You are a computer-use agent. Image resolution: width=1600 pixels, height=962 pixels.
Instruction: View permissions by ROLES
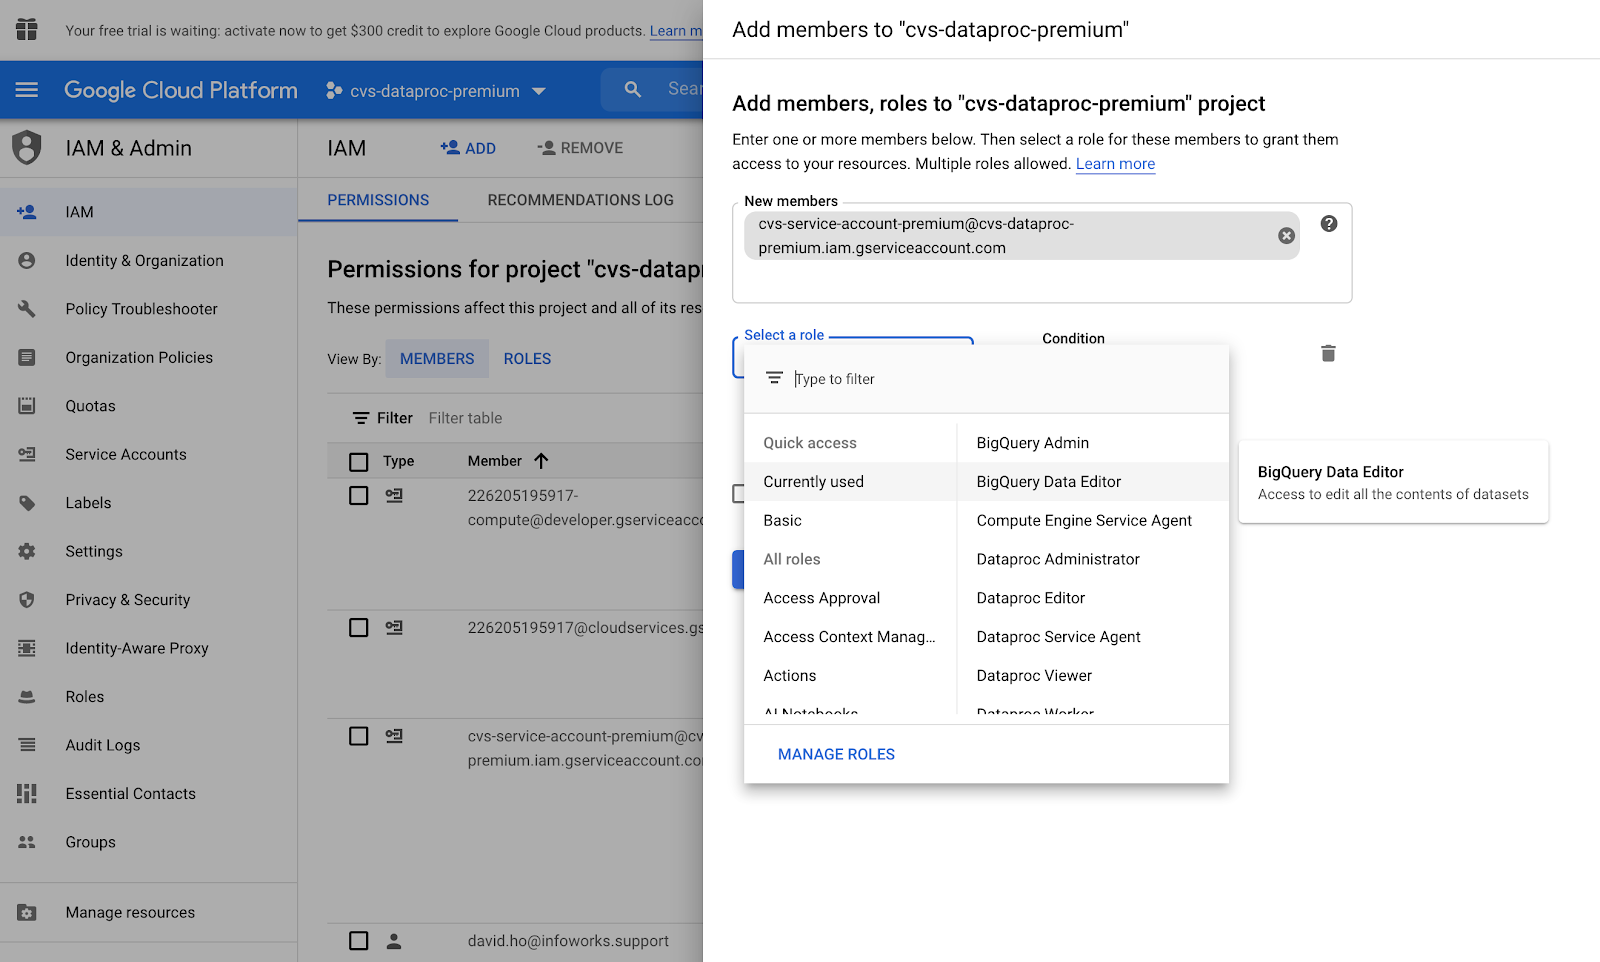click(527, 359)
